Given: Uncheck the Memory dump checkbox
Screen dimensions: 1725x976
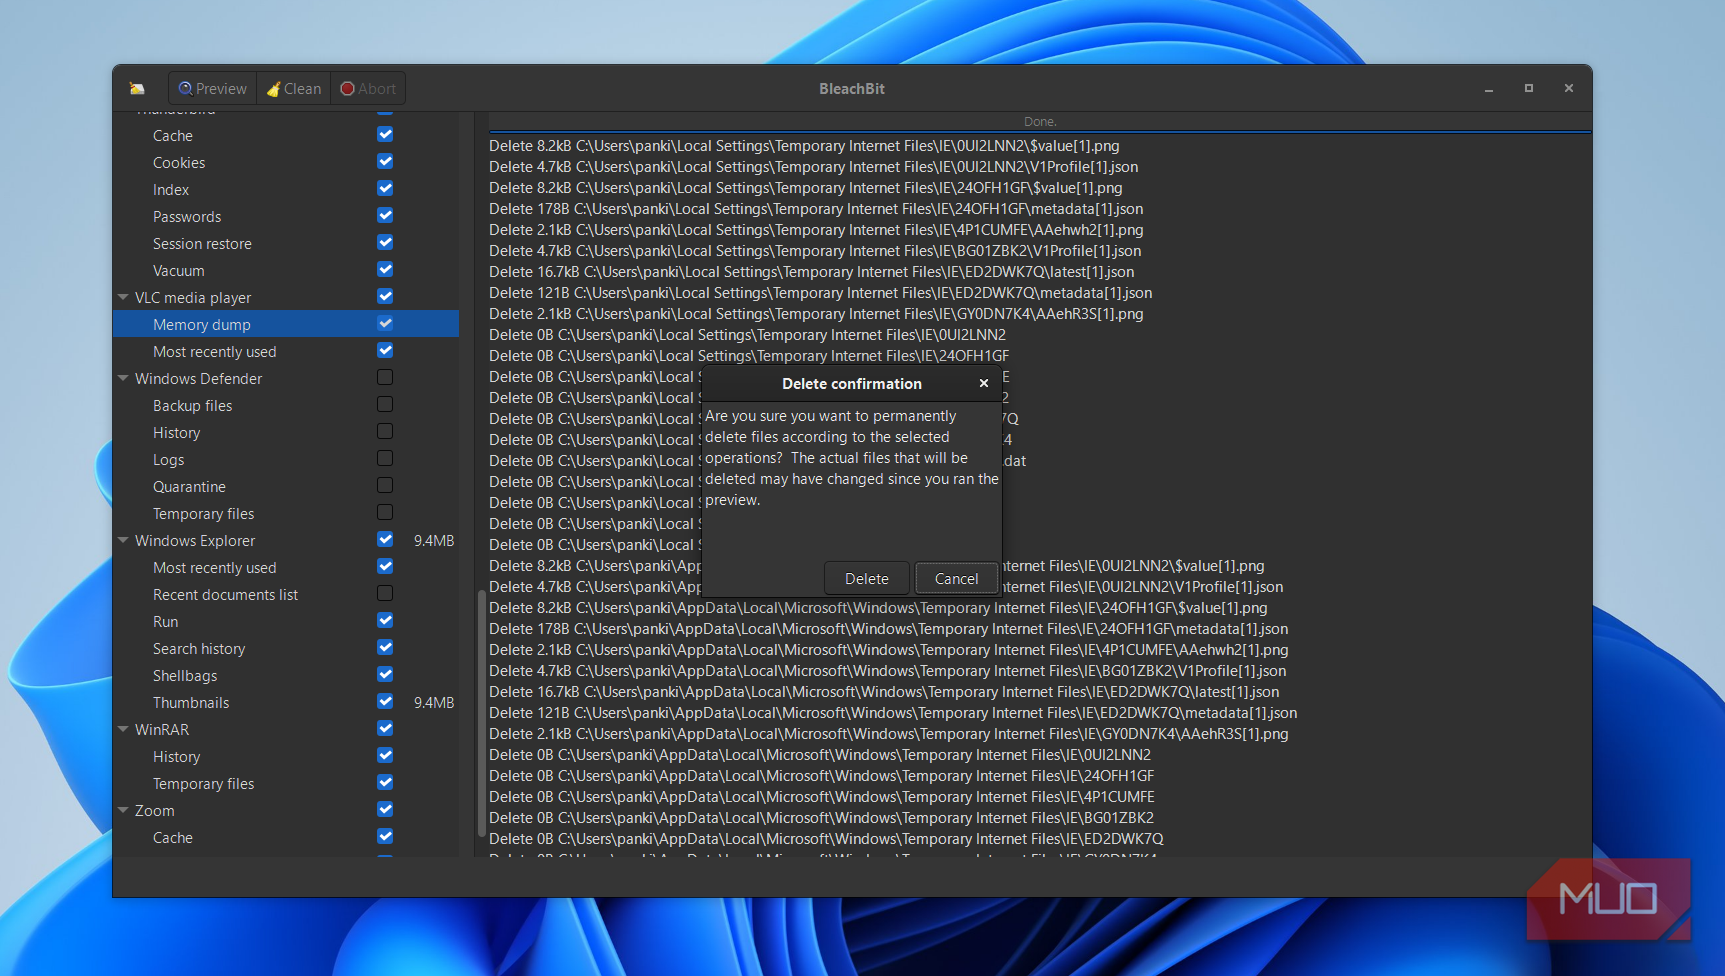Looking at the screenshot, I should click(x=385, y=323).
